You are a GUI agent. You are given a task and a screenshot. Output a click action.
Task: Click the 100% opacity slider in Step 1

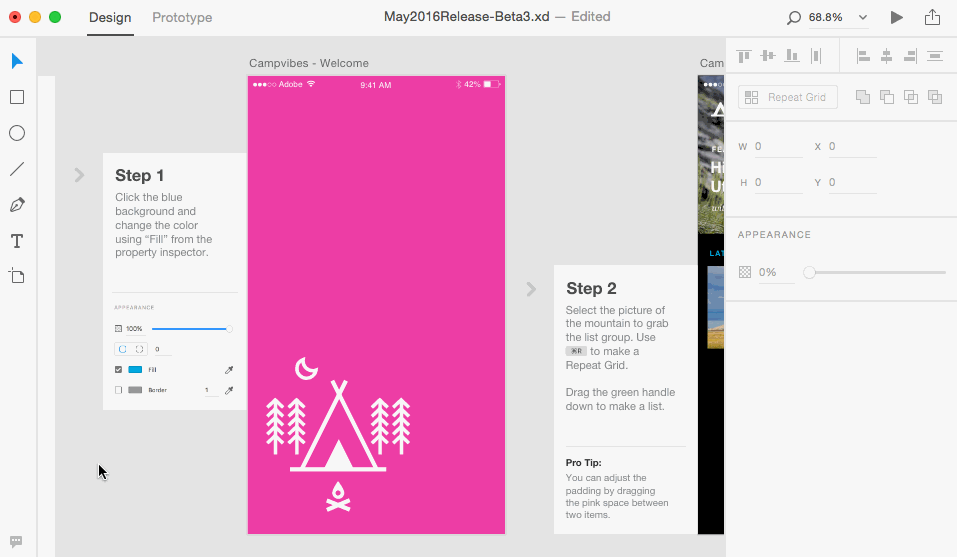(x=192, y=329)
